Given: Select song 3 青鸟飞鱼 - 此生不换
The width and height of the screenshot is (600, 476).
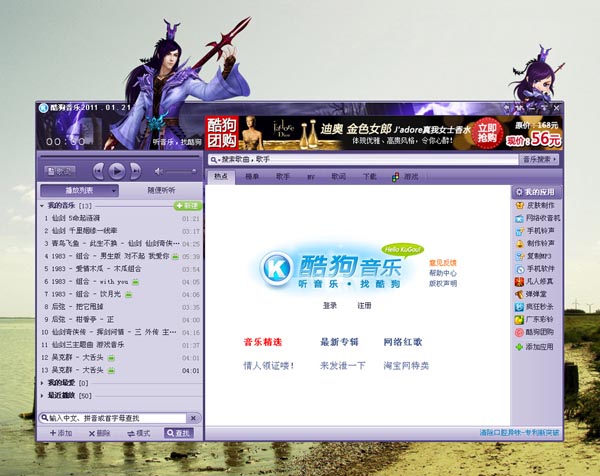Looking at the screenshot, I should [121, 243].
